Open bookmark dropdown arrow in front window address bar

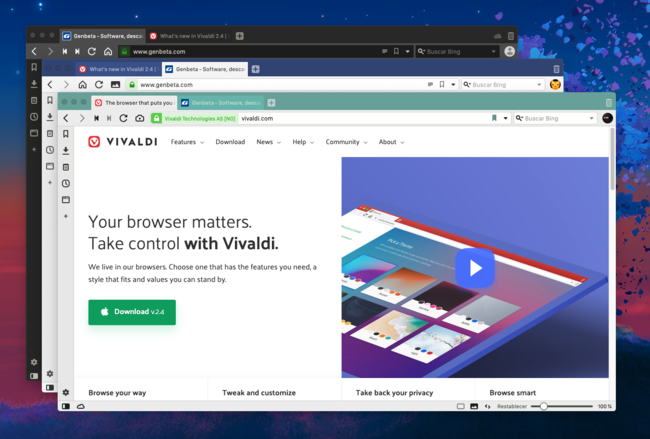pos(505,119)
